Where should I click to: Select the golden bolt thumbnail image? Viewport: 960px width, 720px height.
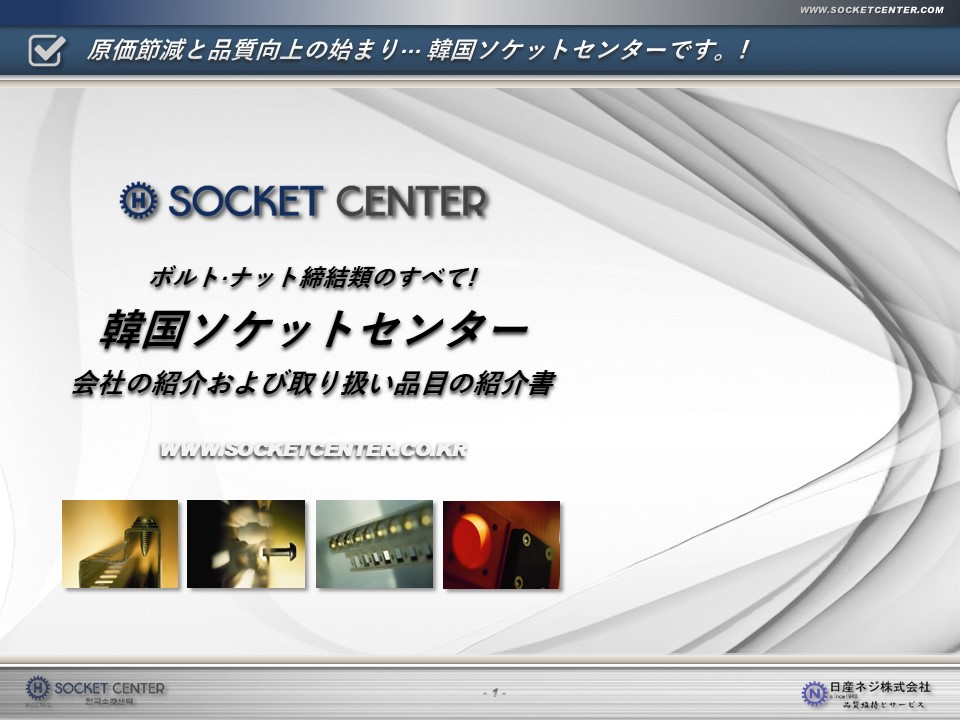120,544
